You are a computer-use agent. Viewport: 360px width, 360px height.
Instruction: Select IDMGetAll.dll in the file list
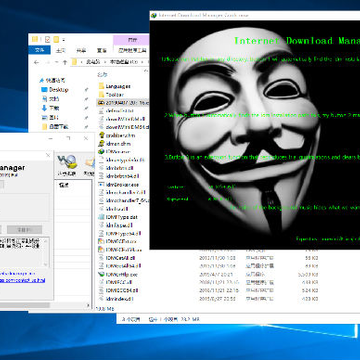(x=120, y=258)
